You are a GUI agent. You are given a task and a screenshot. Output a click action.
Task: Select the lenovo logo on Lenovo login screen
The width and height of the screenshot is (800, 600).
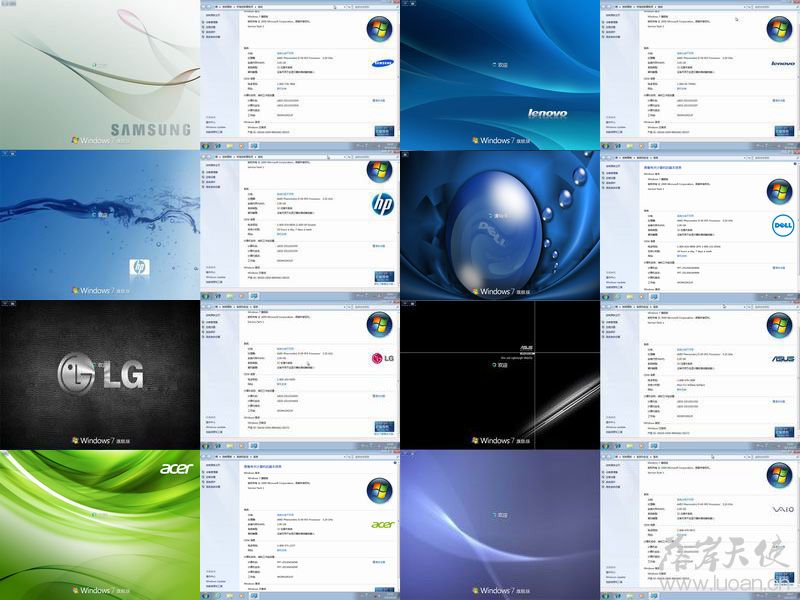[x=547, y=113]
